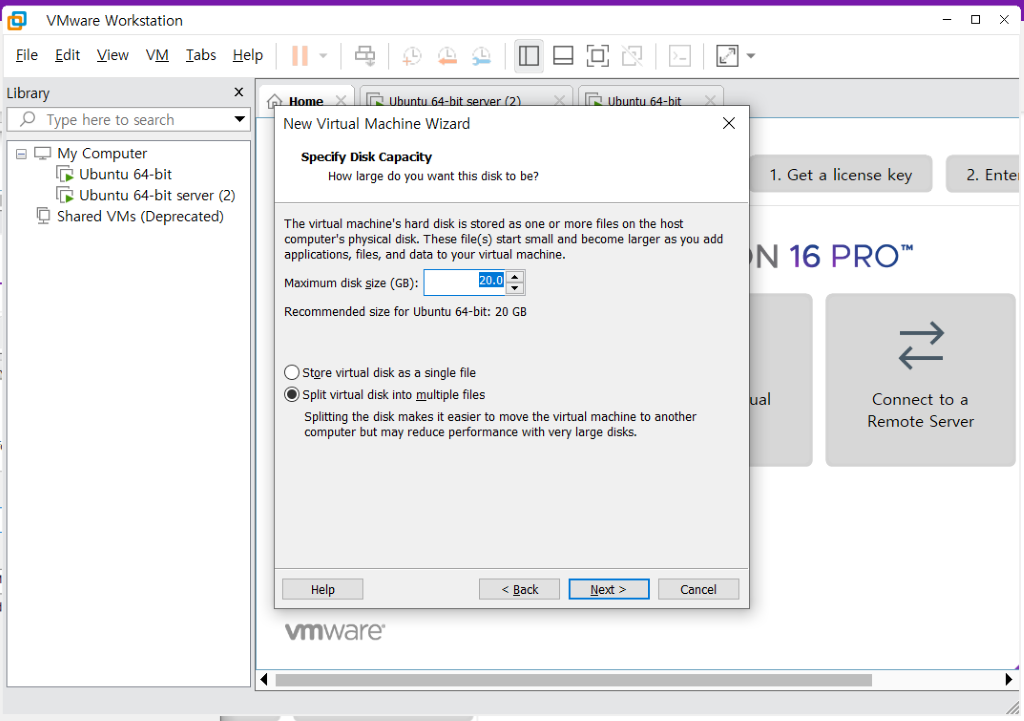Click the Shared VMs icon in library tree

click(43, 216)
